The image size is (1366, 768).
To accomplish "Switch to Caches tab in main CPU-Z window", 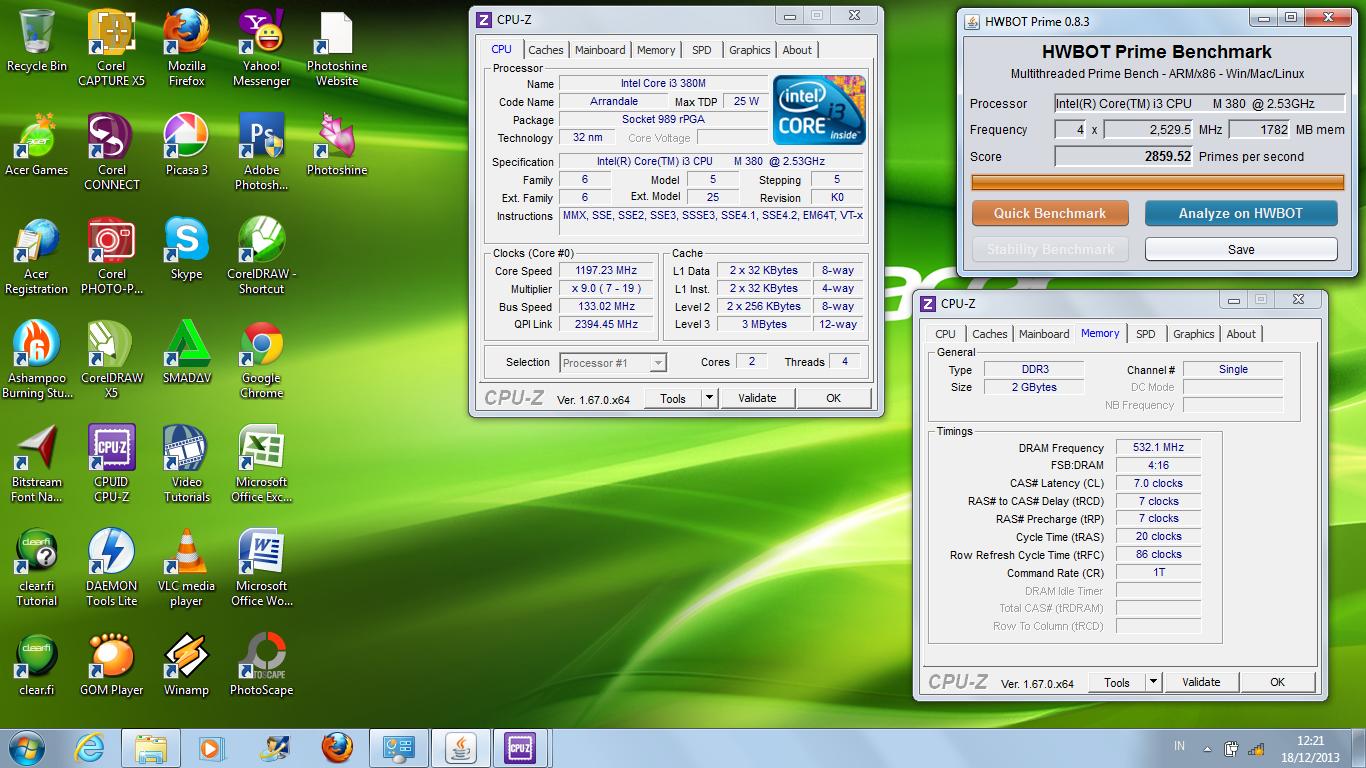I will coord(546,50).
